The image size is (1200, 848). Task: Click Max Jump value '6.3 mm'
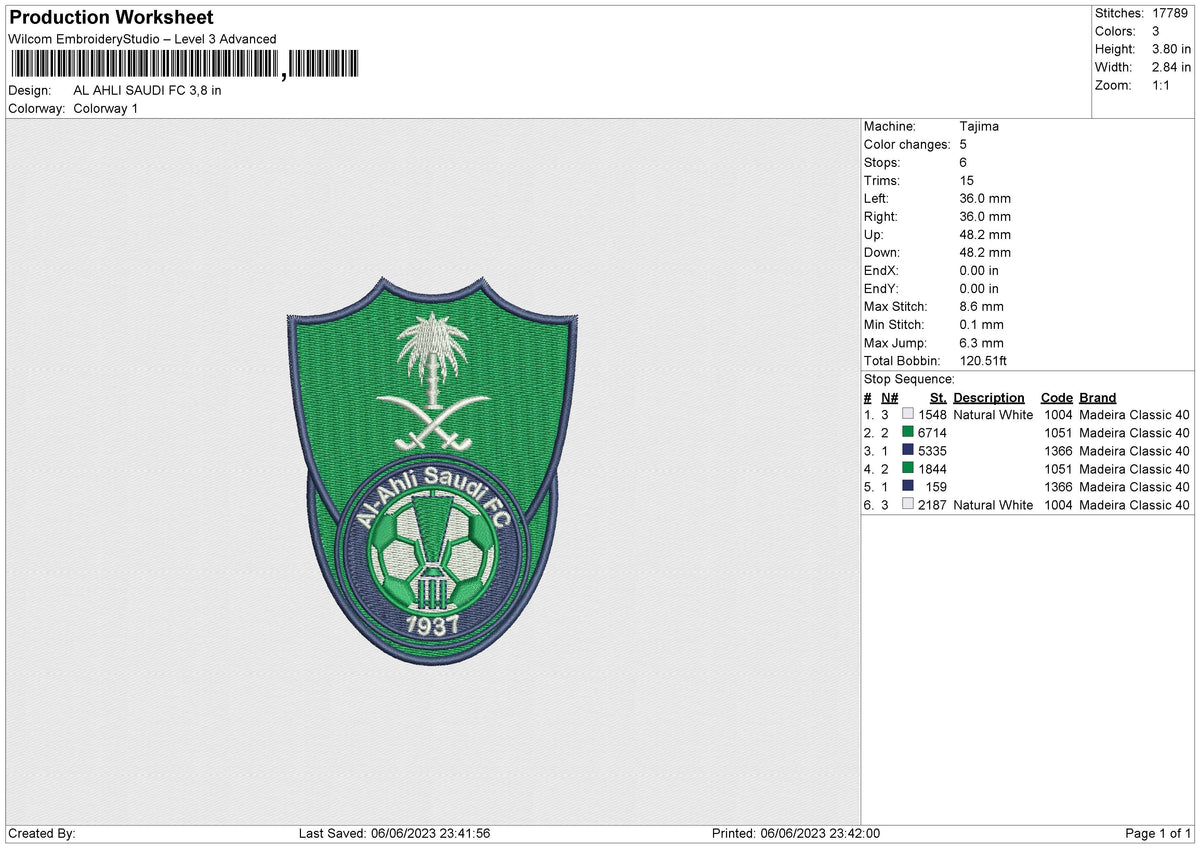click(x=981, y=342)
